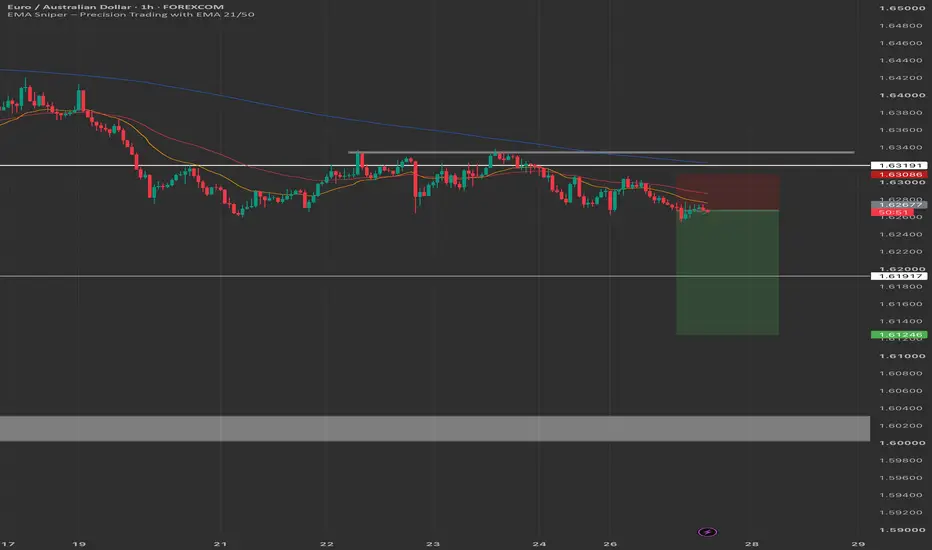
Task: Click the 1.61400 price axis label
Action: 902,321
